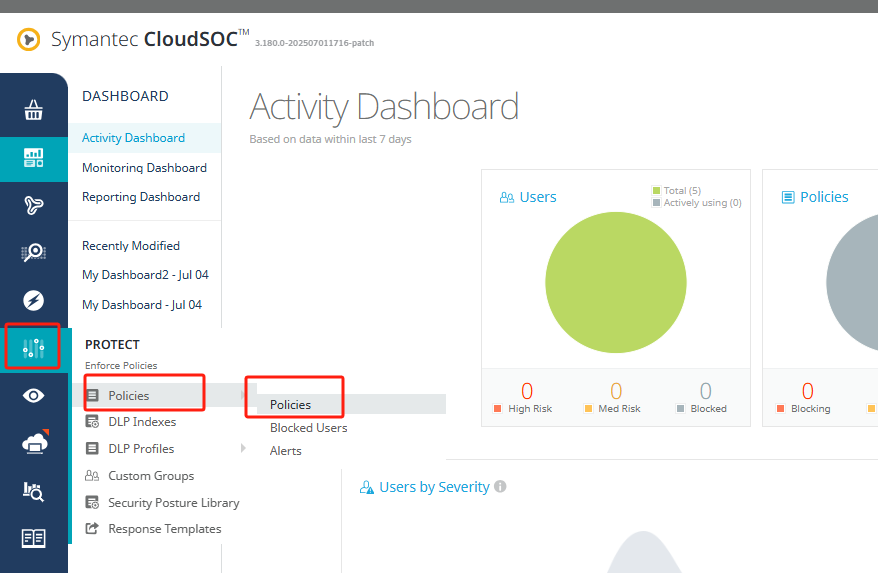878x573 pixels.
Task: Open Reporting Dashboard menu item
Action: point(141,197)
